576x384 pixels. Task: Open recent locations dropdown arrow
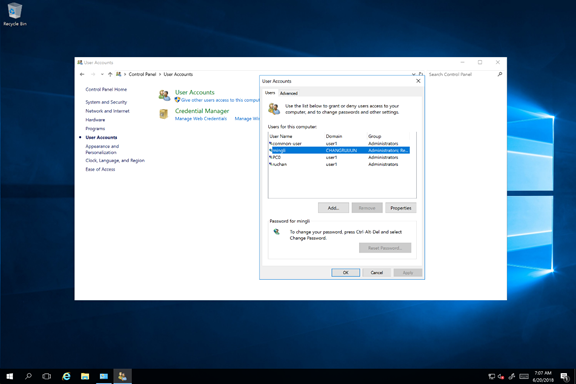point(102,74)
